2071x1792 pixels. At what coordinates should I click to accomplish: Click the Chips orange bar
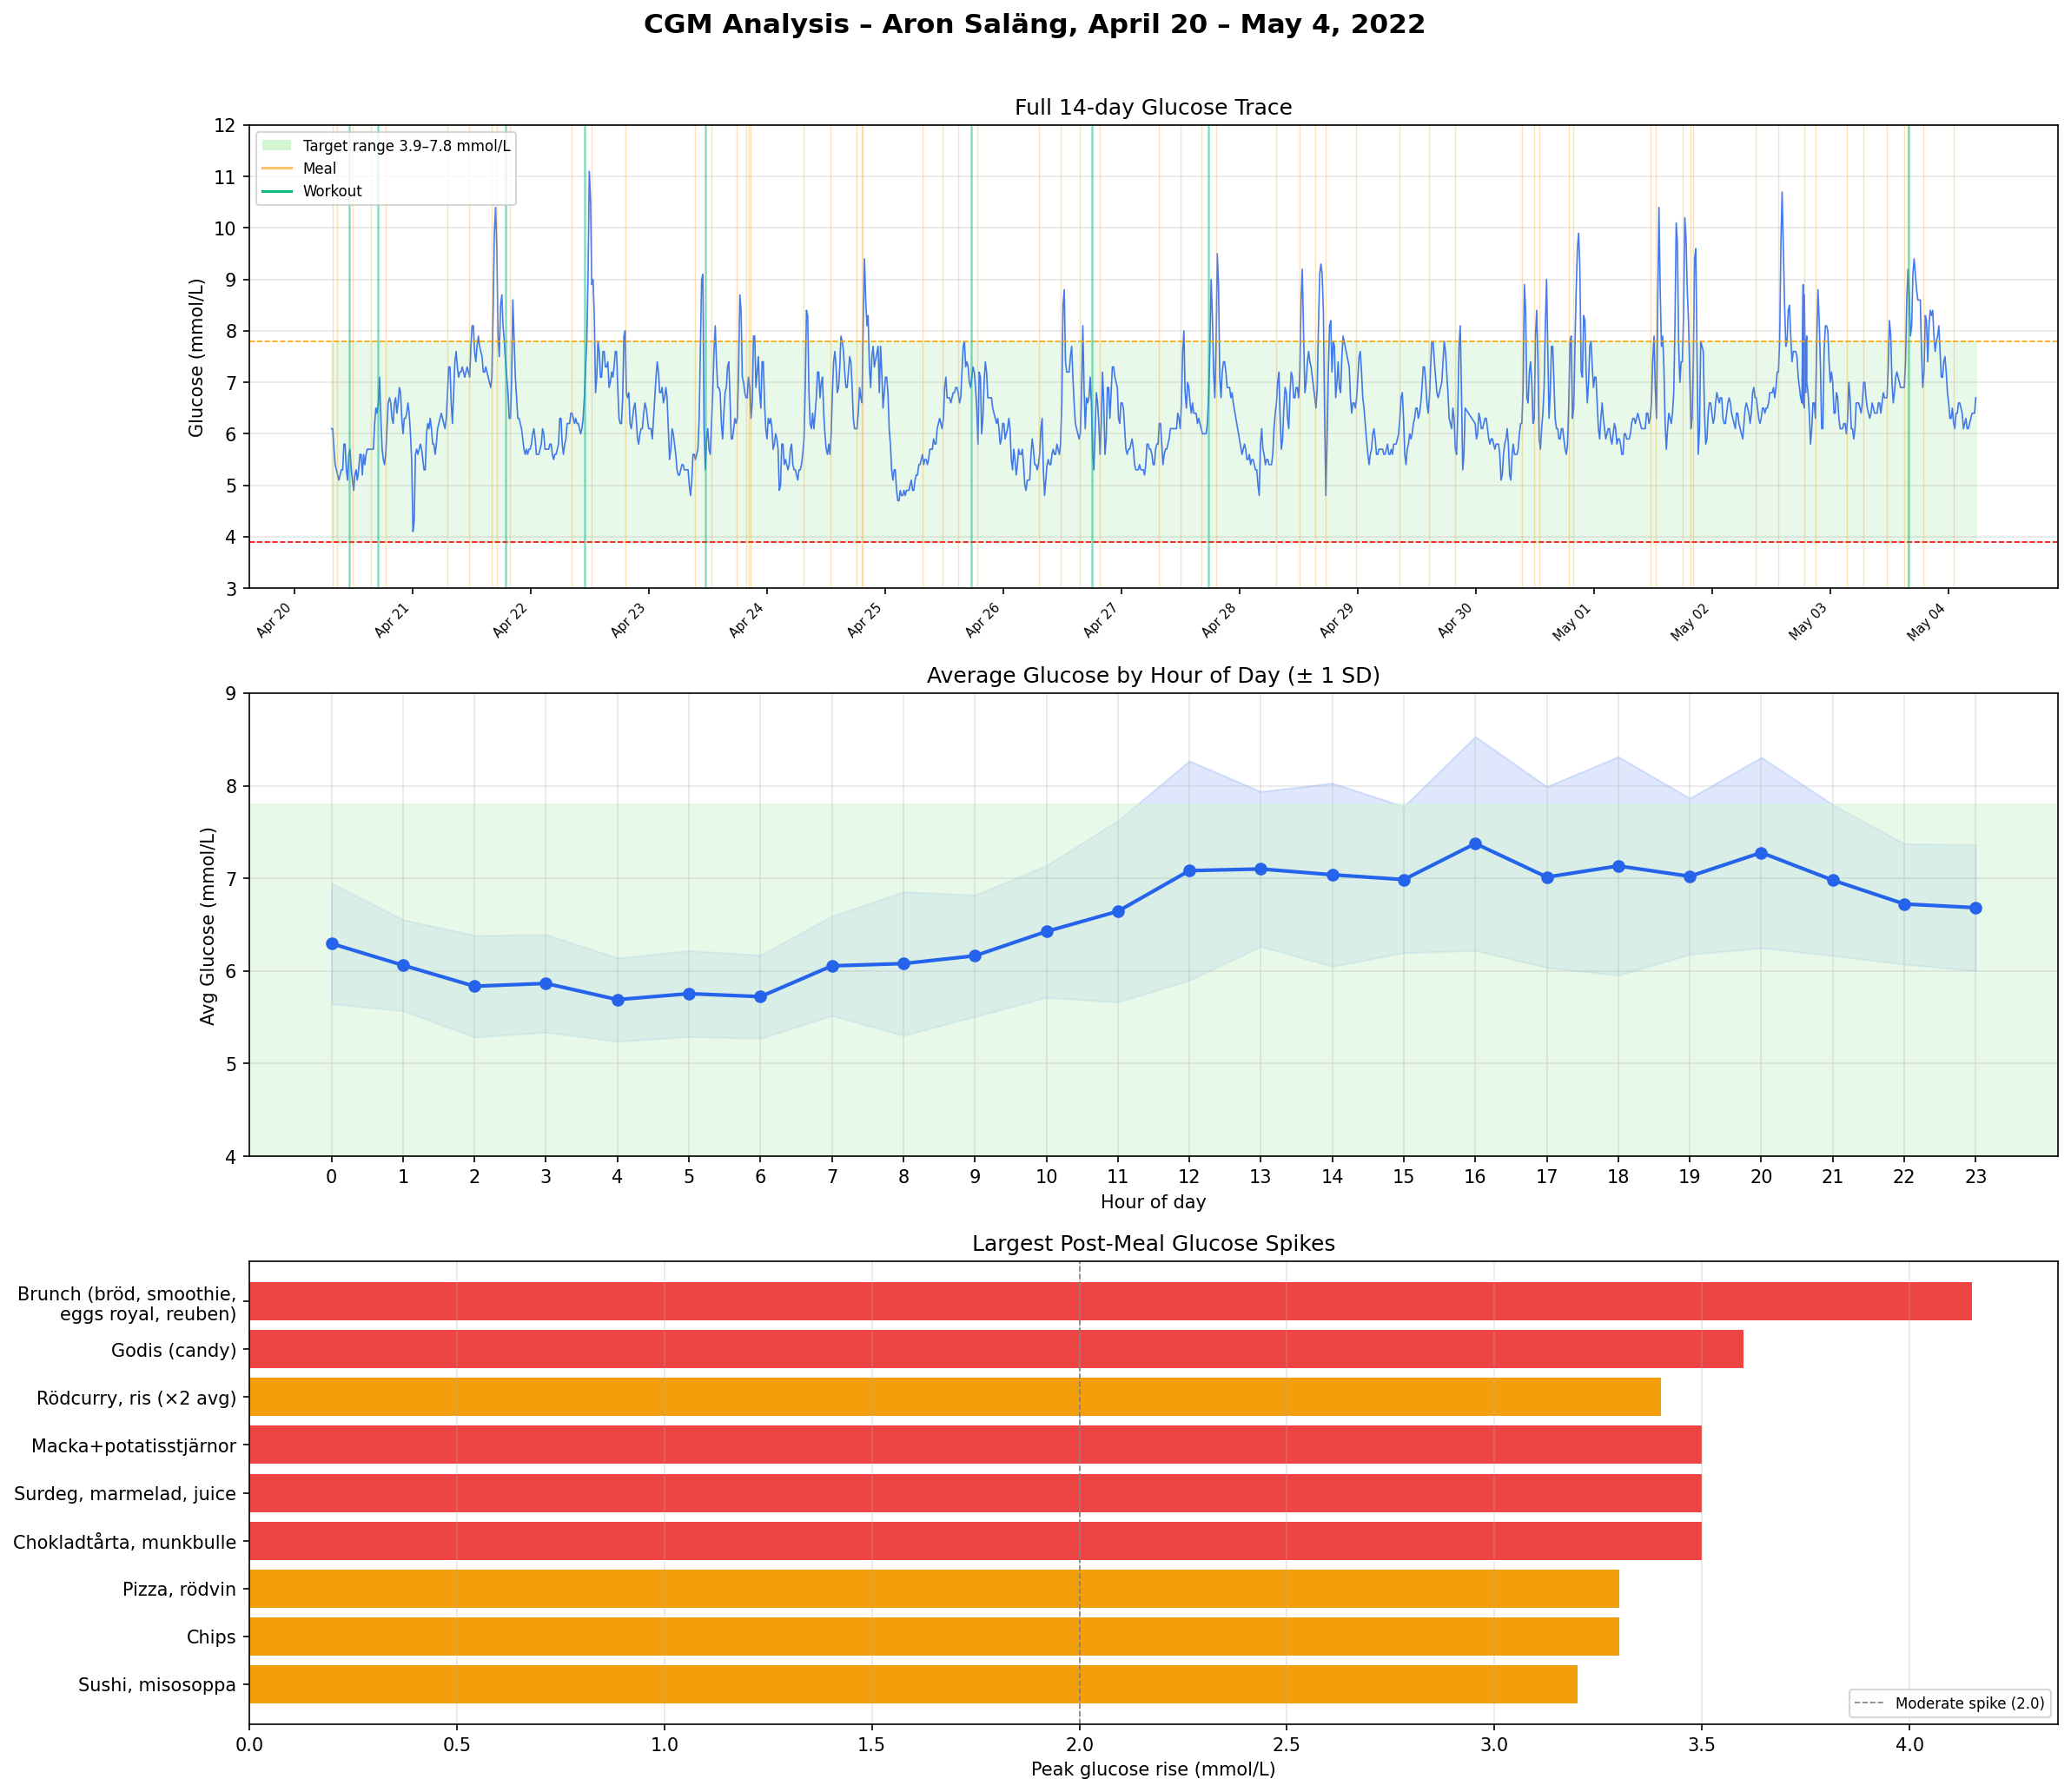[933, 1636]
